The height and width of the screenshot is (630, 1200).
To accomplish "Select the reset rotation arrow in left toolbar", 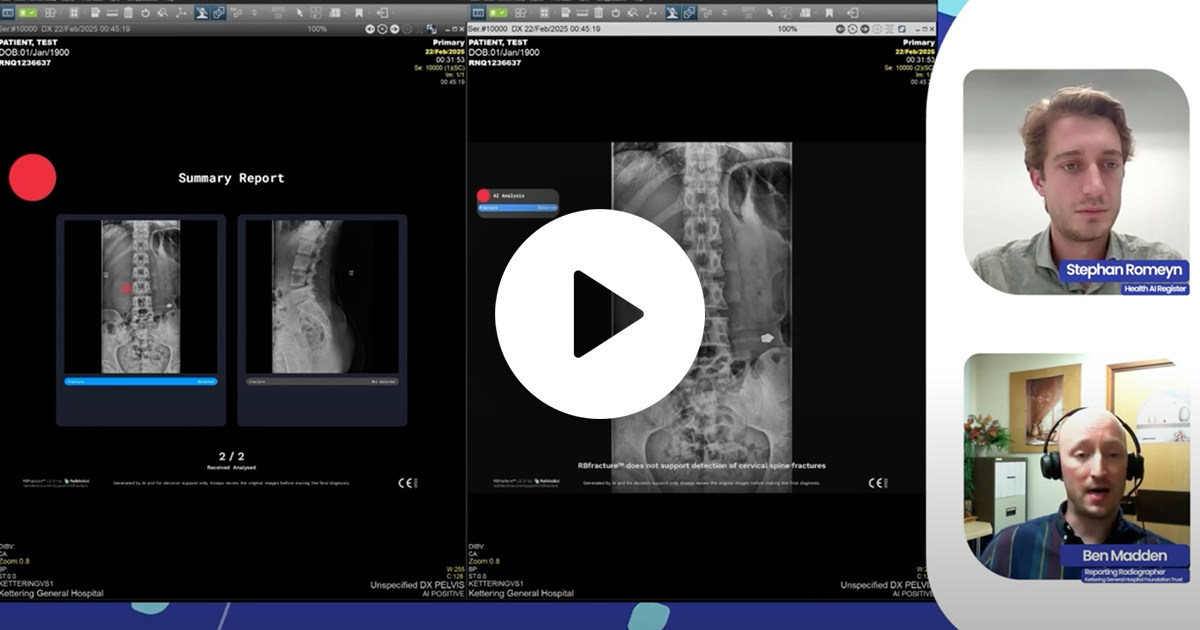I will click(145, 13).
